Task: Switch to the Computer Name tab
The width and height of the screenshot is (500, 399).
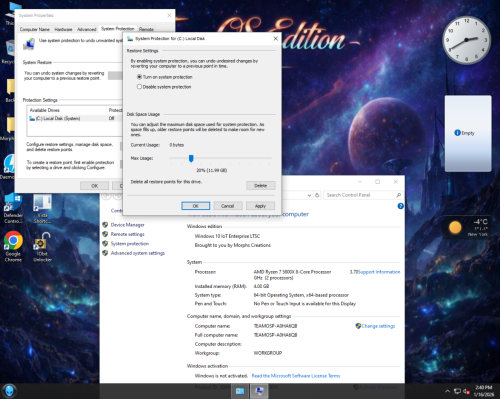Action: [35, 29]
